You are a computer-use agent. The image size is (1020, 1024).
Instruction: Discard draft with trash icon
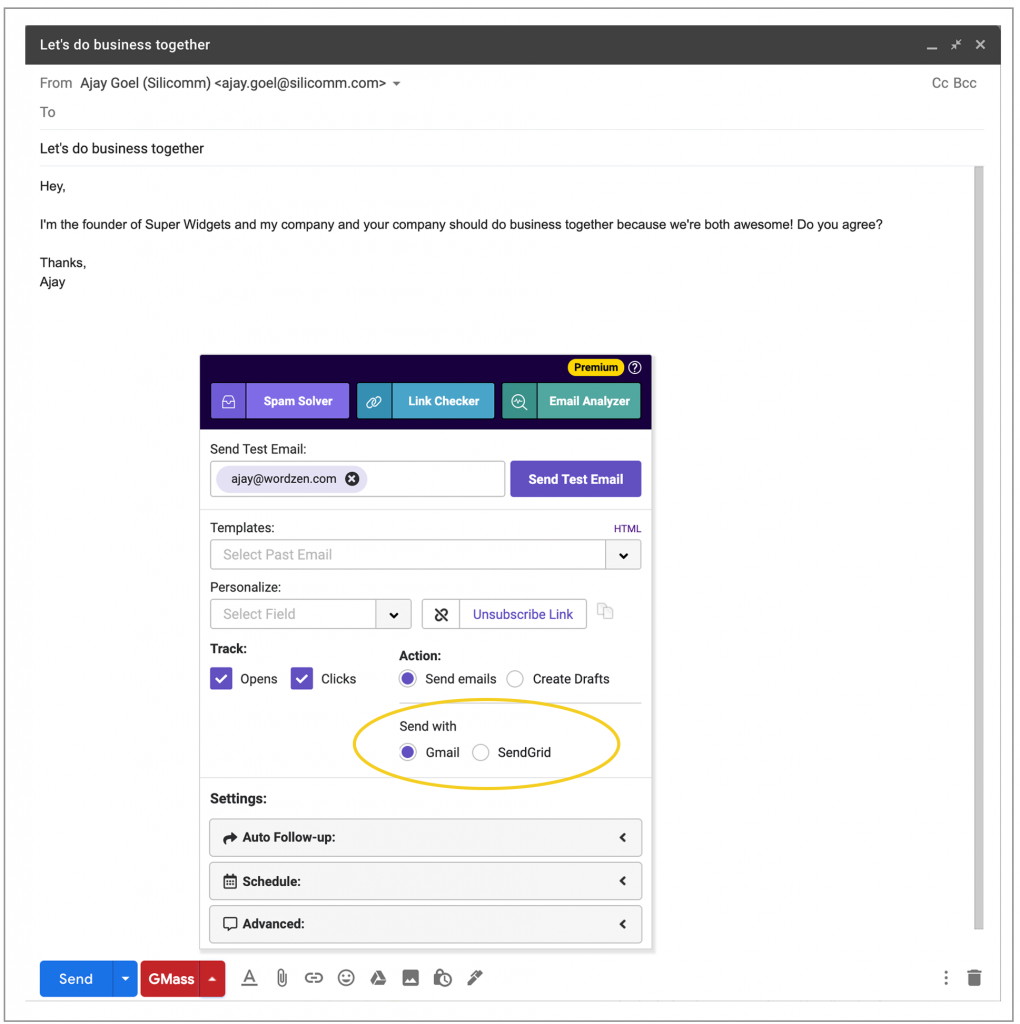point(974,978)
